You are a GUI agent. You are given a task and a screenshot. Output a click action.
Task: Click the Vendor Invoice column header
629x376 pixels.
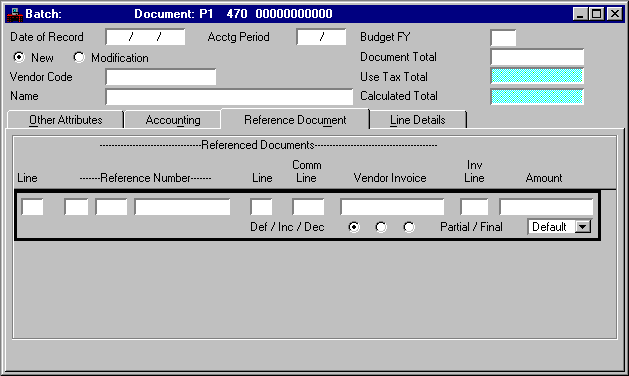(390, 178)
